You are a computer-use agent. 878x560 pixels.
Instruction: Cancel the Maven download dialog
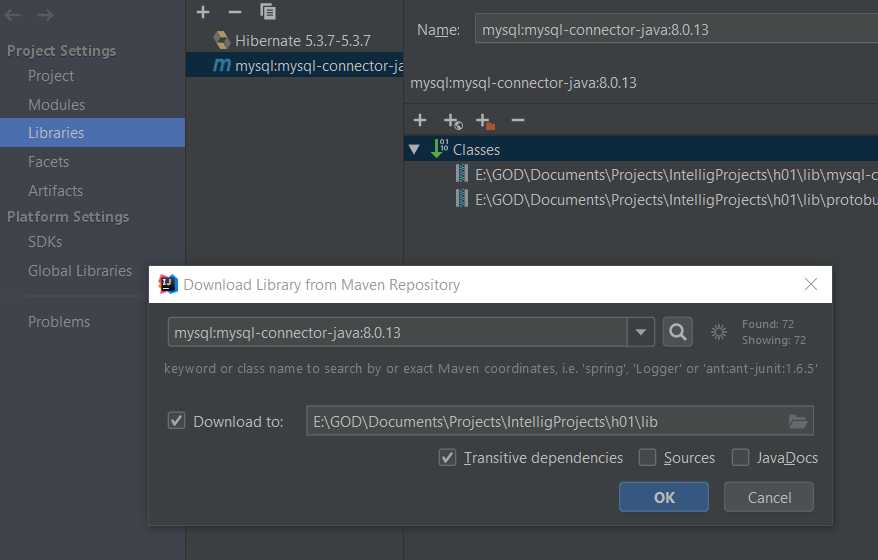(769, 497)
